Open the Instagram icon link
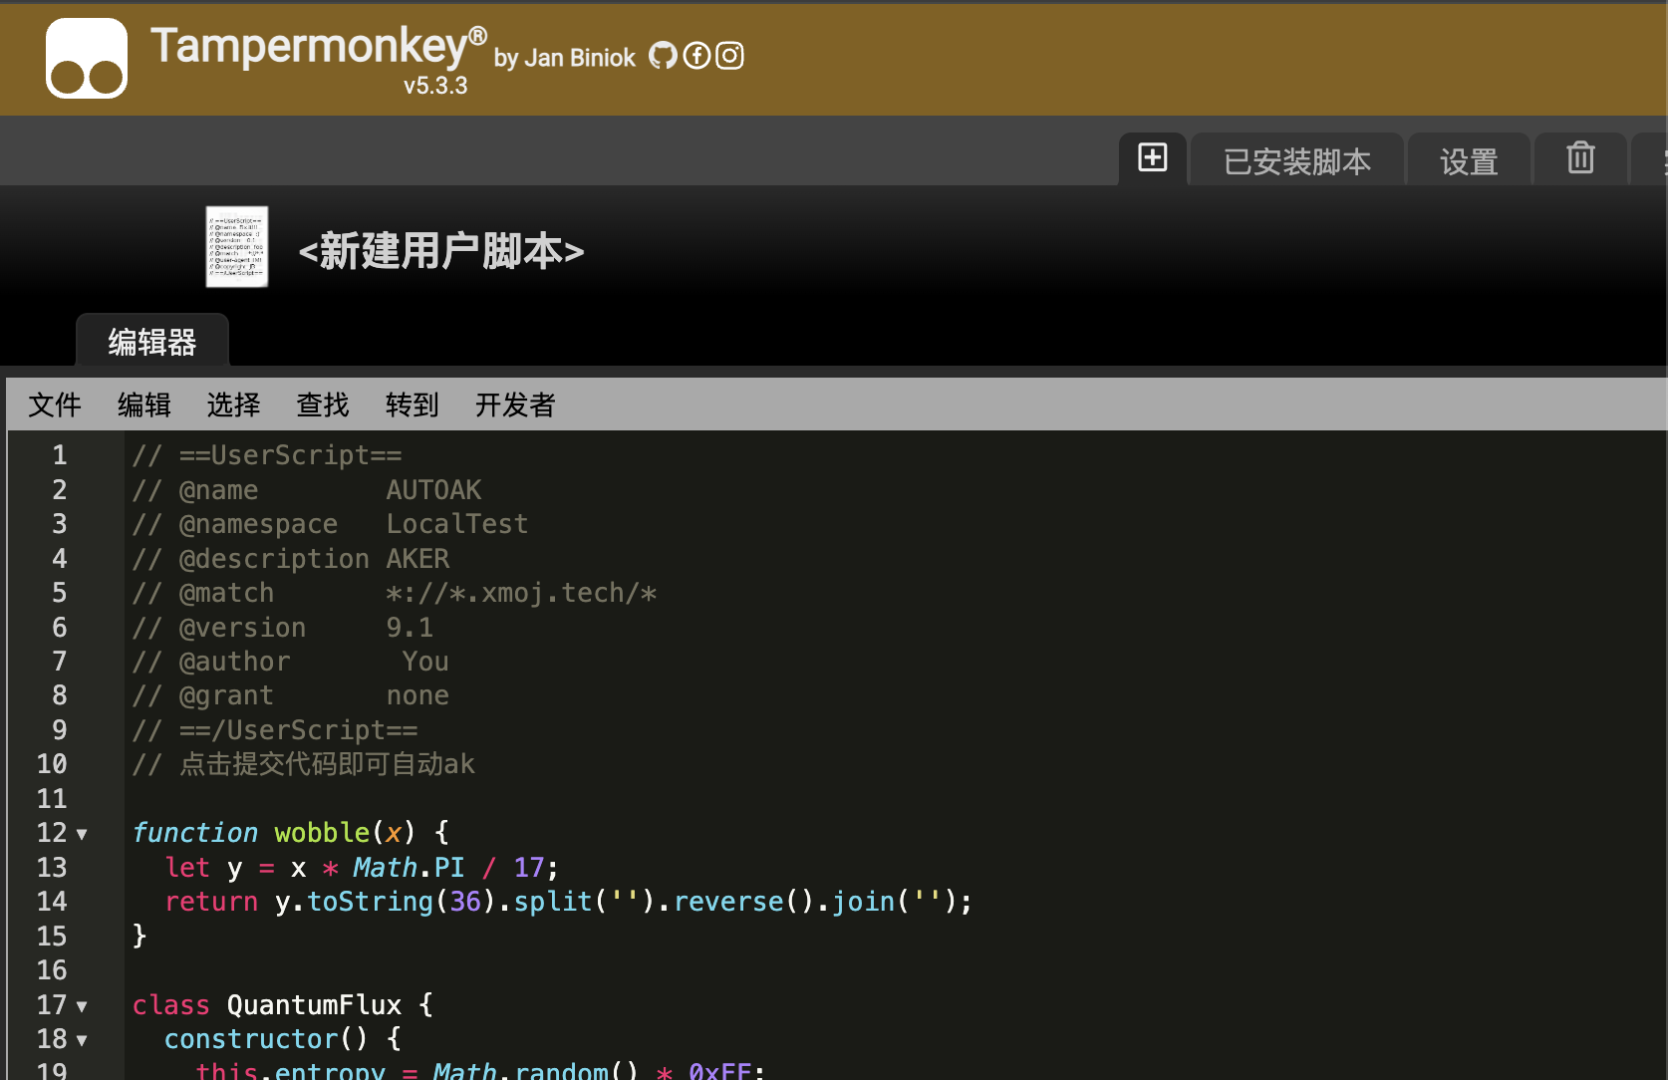The image size is (1668, 1080). coord(730,56)
